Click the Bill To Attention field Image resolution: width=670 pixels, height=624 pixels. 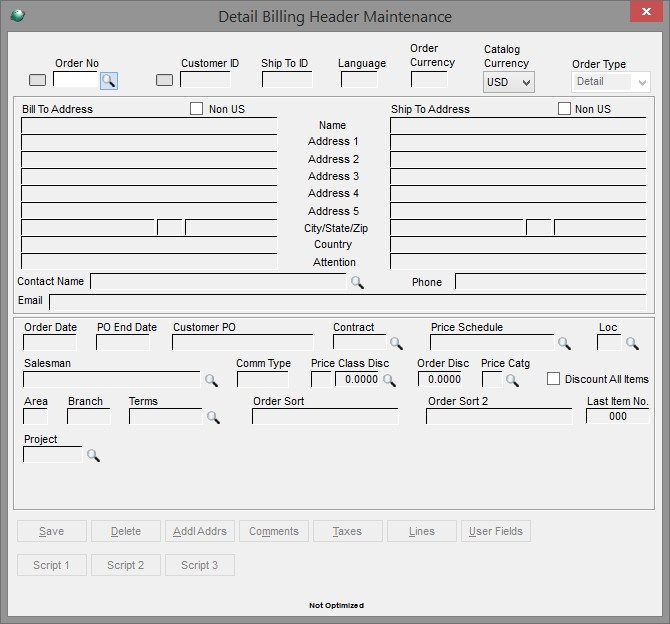pos(149,262)
